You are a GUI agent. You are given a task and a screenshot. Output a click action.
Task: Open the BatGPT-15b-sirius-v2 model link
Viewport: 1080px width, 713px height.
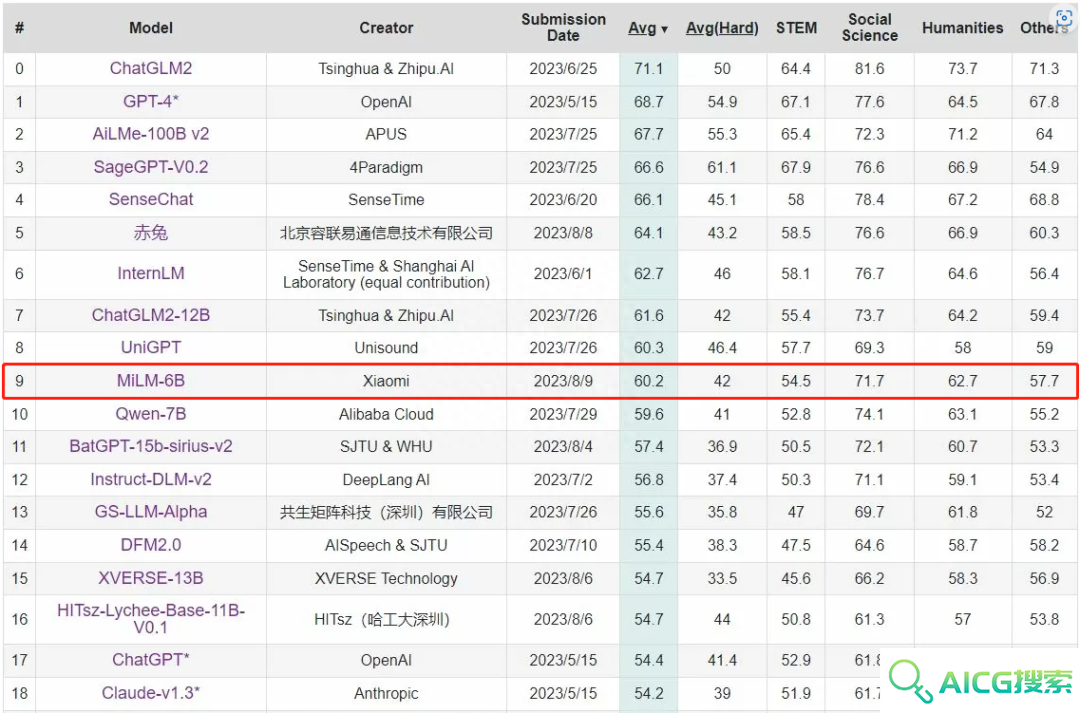(x=151, y=446)
